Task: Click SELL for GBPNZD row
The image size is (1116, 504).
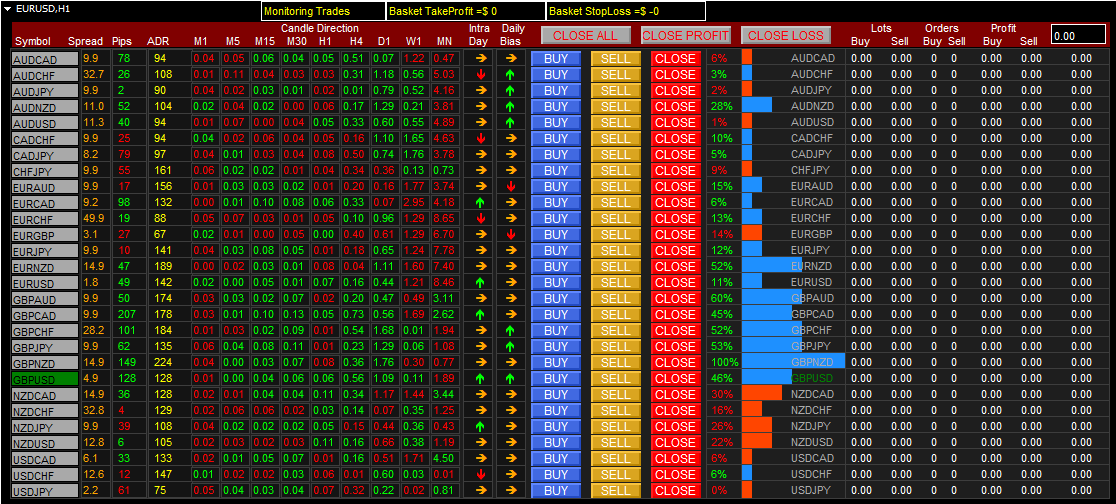Action: (x=616, y=362)
